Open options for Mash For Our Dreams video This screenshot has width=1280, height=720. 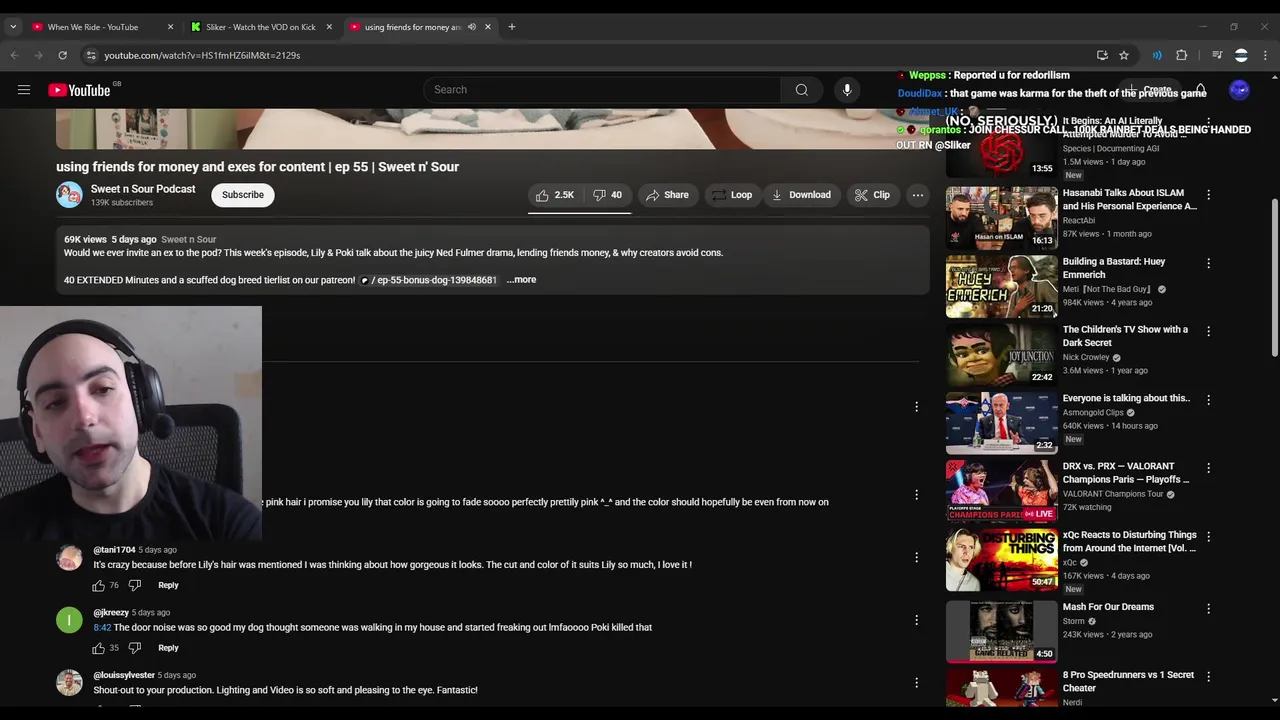pos(1208,609)
